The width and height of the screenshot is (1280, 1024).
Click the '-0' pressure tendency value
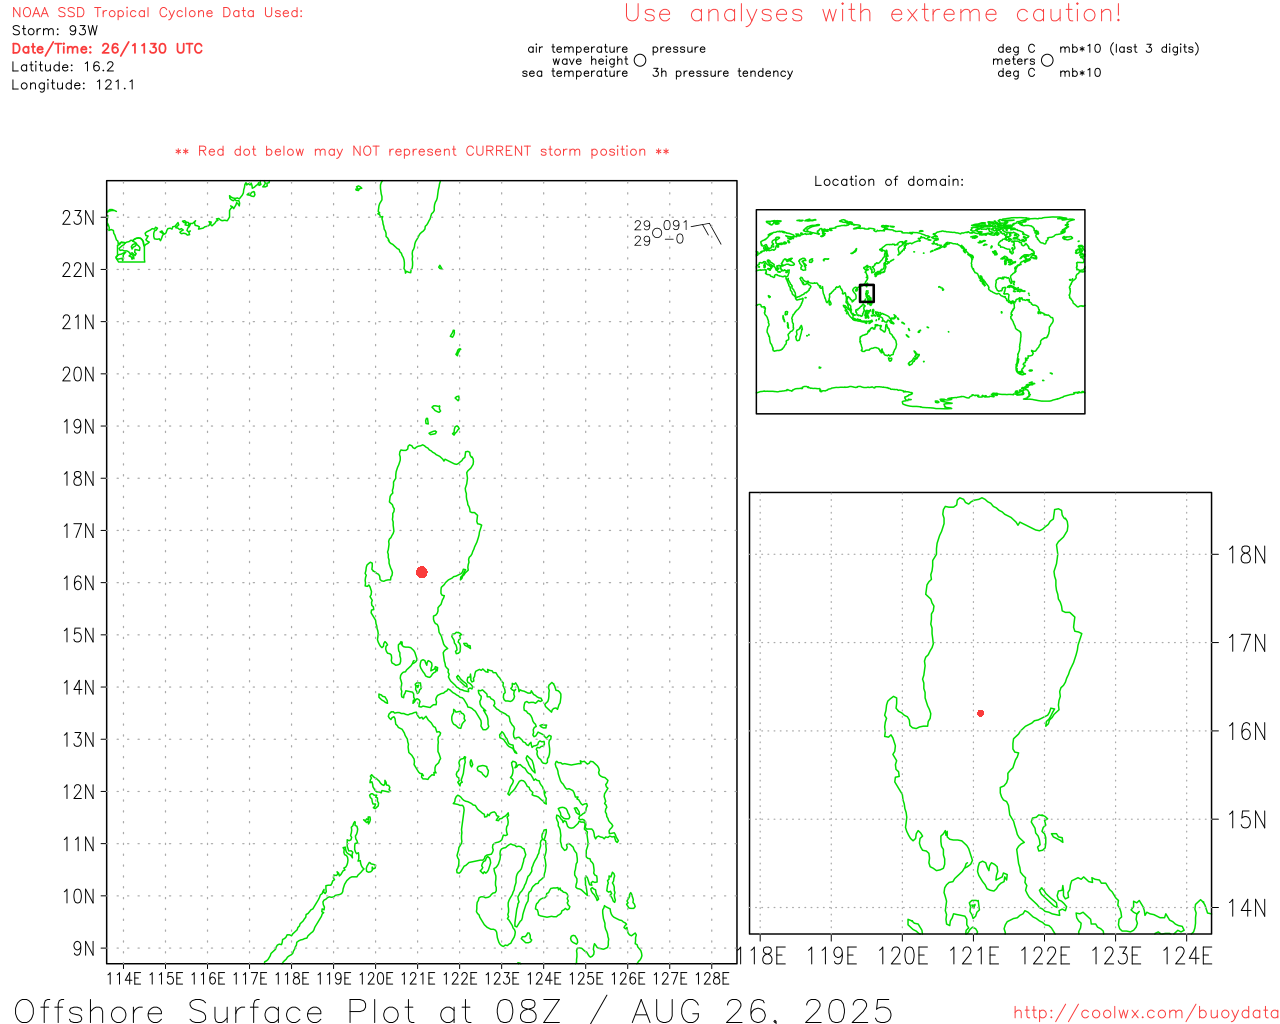(675, 239)
